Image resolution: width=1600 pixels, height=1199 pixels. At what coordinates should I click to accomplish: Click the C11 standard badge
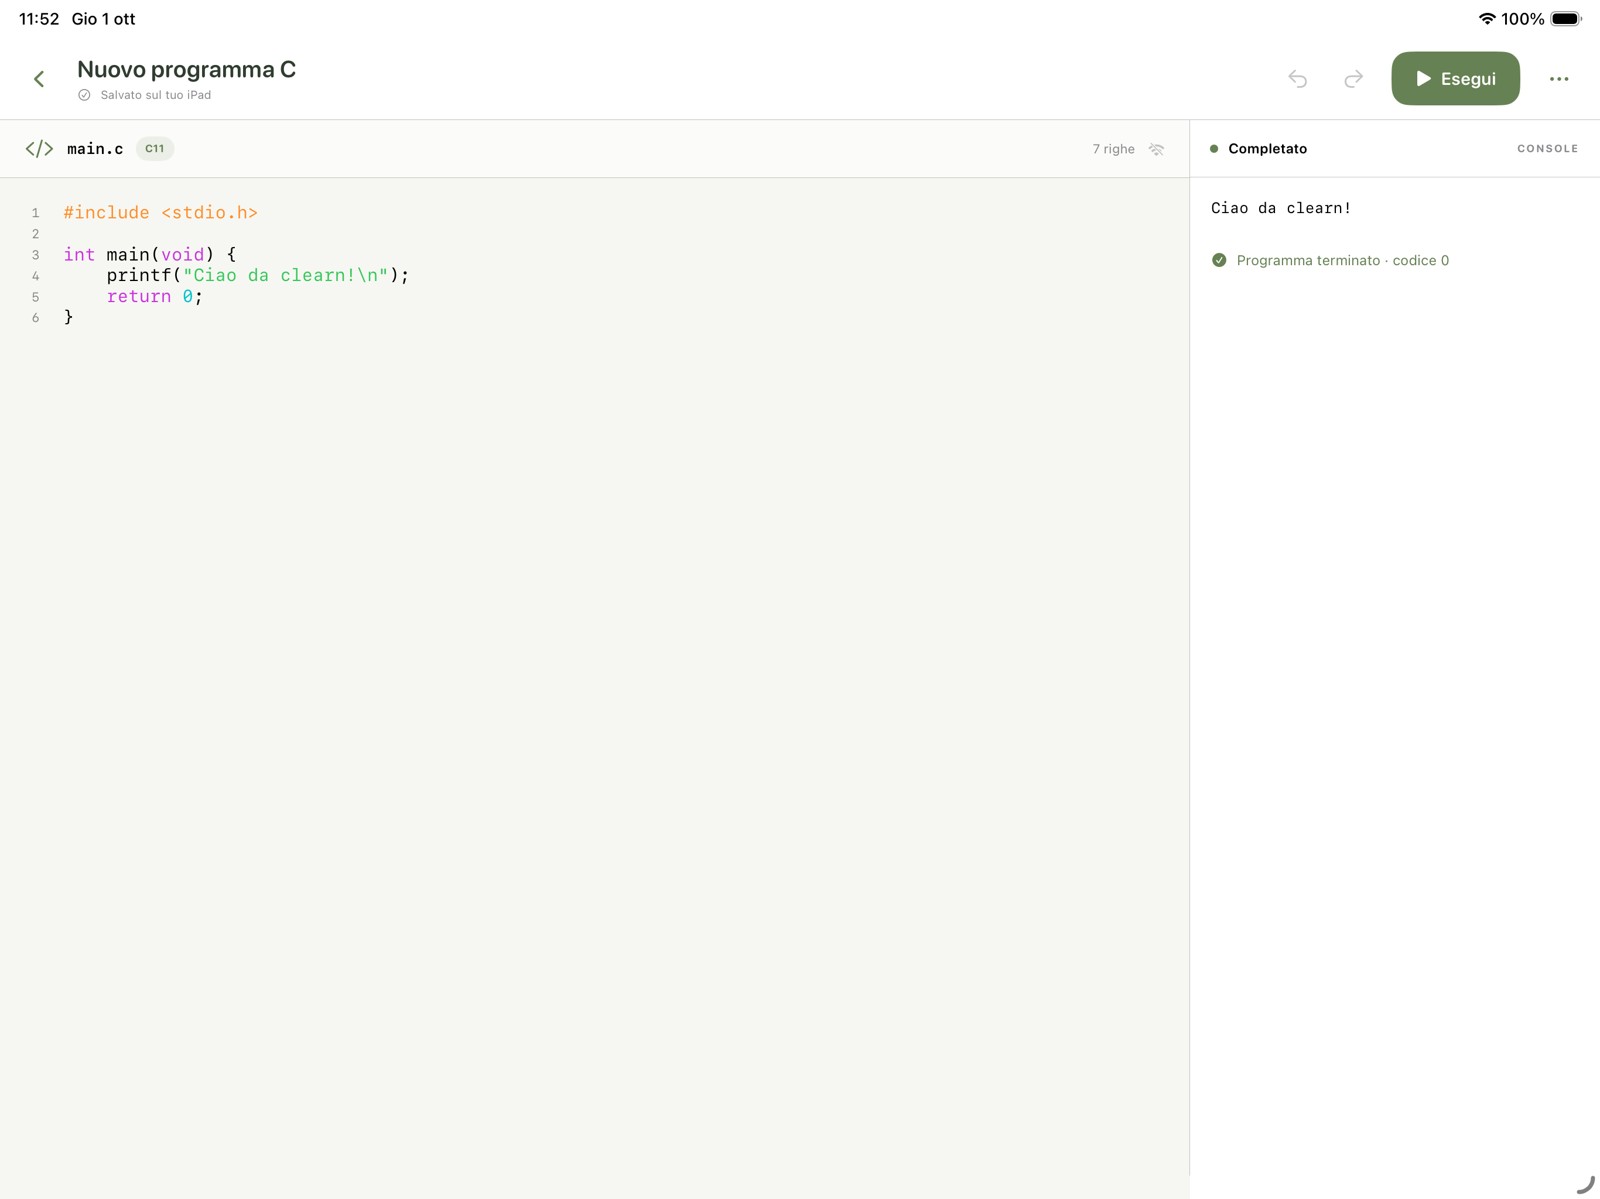point(154,148)
